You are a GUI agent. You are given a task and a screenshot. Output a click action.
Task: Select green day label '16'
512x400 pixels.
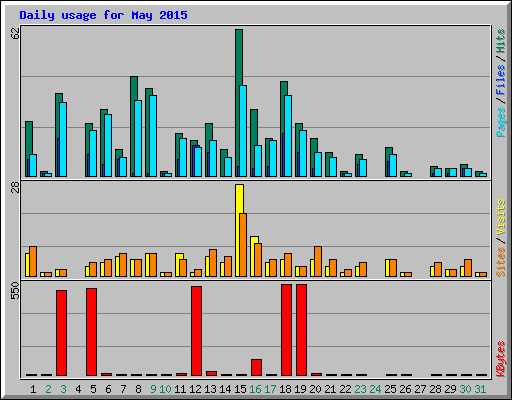(x=255, y=389)
